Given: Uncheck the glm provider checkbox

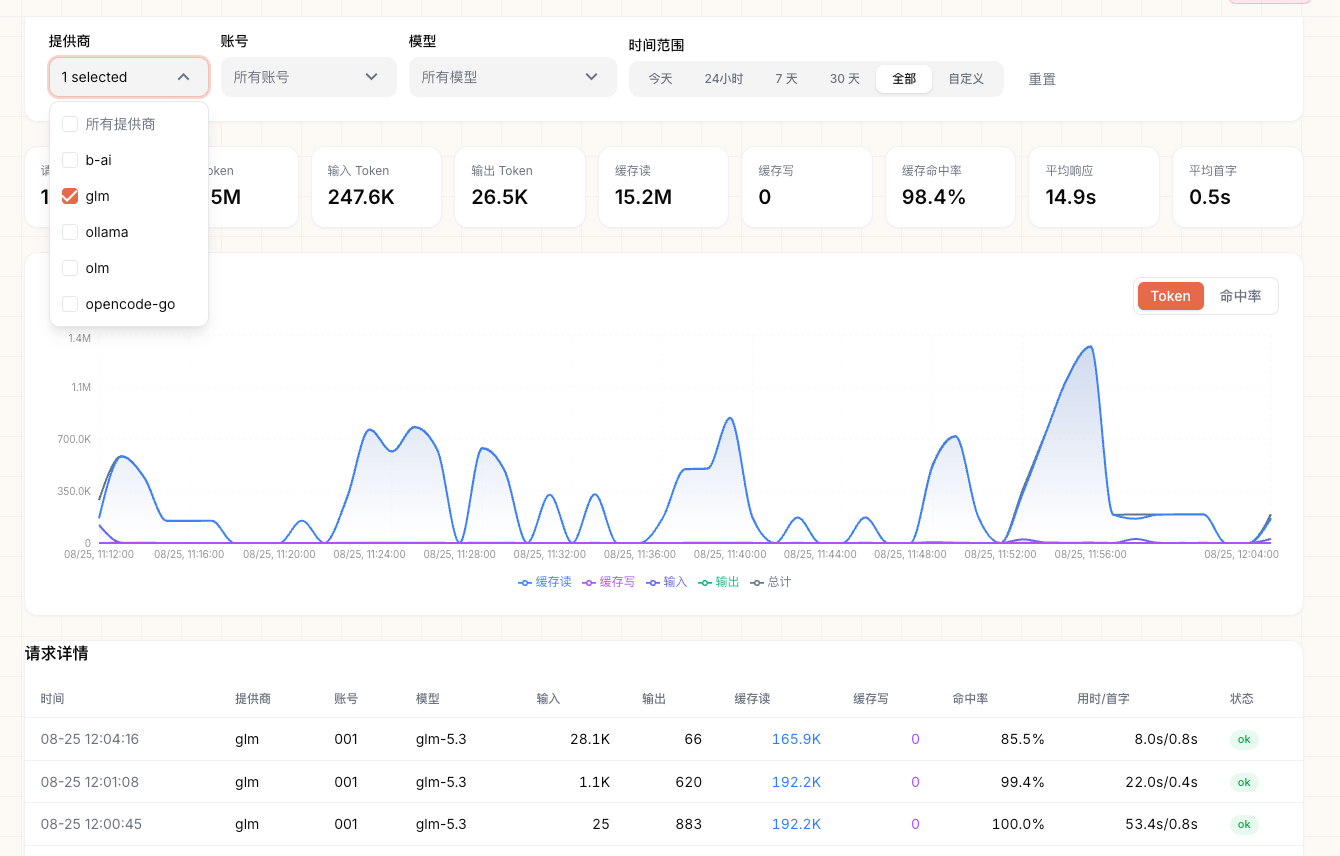Looking at the screenshot, I should click(70, 196).
